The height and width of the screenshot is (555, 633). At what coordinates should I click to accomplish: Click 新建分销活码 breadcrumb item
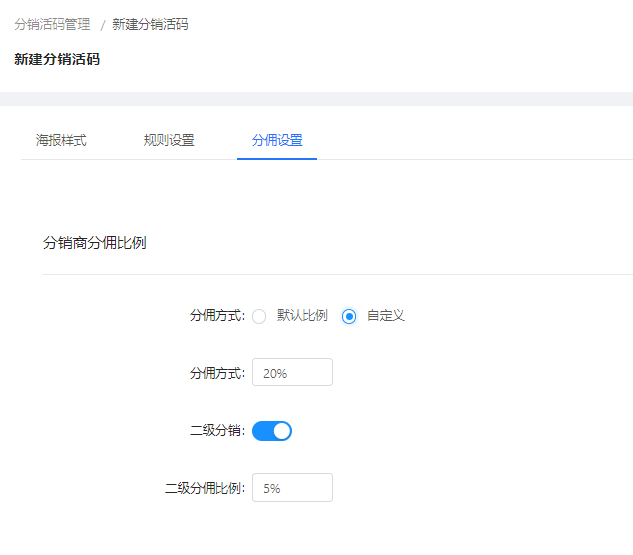[150, 24]
